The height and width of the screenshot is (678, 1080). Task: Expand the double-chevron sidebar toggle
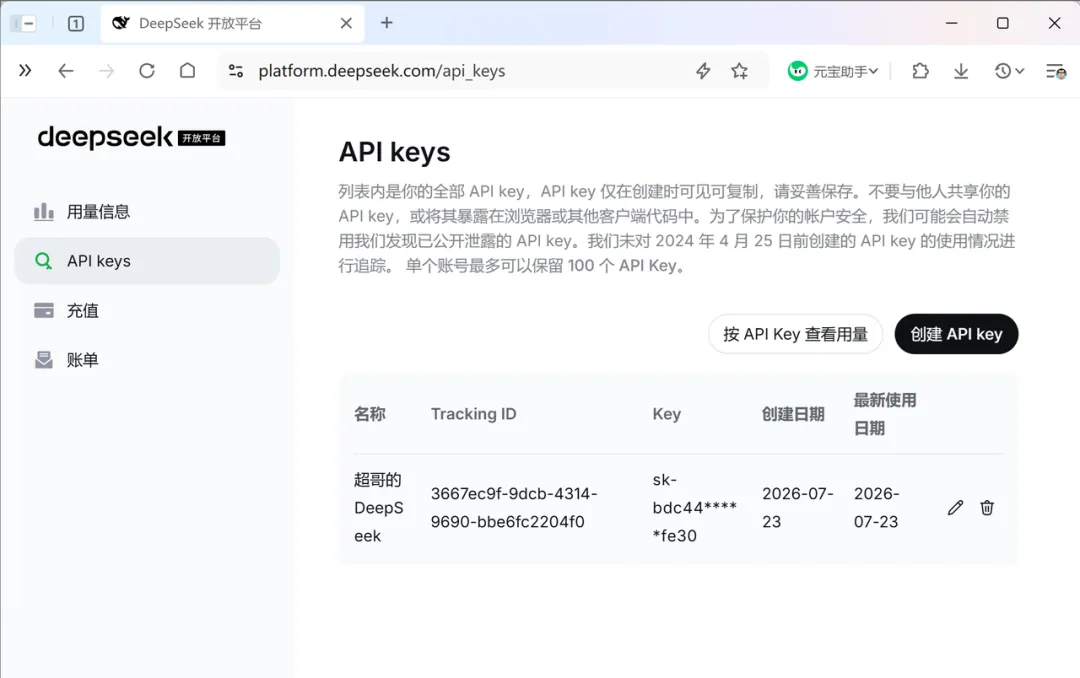coord(25,70)
